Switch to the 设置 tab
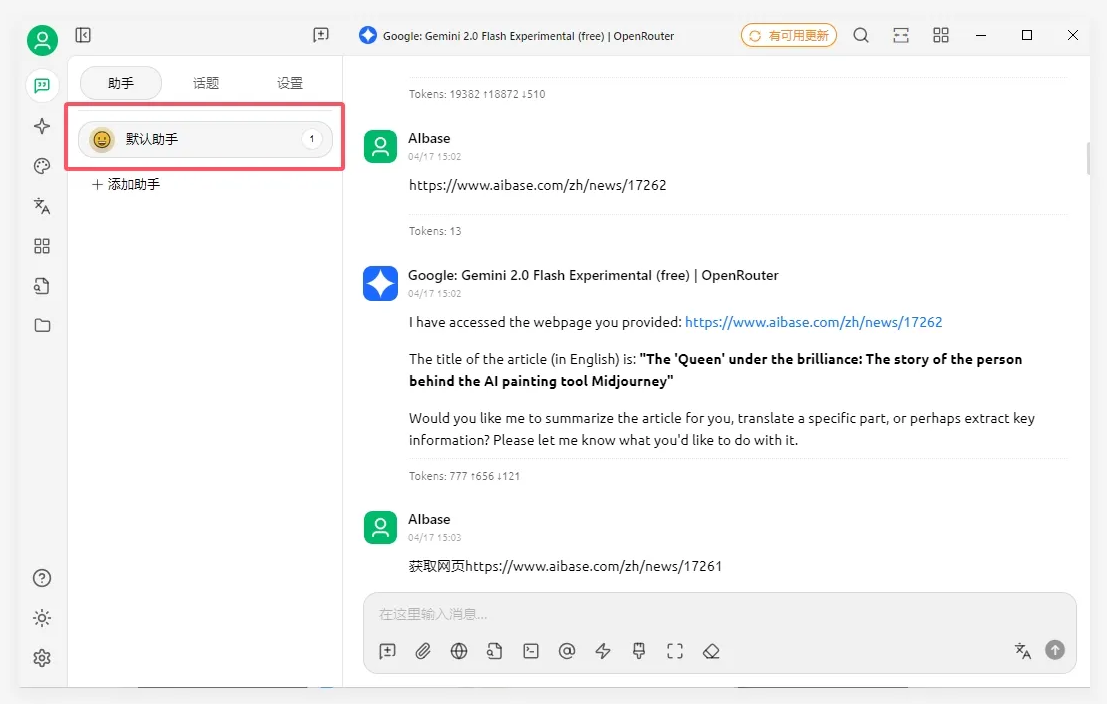1107x704 pixels. tap(290, 83)
